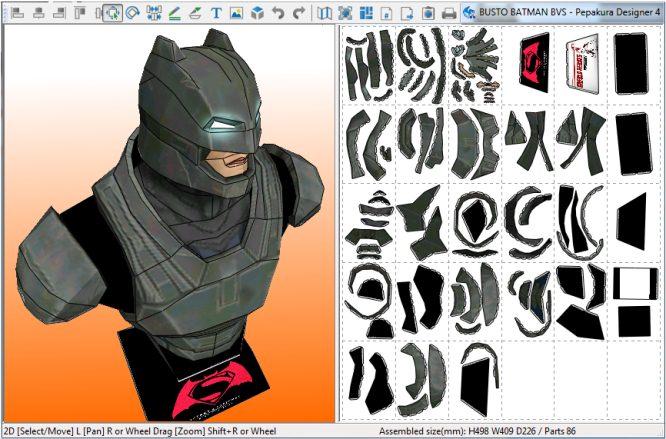Select the Edit Flaps tool
The width and height of the screenshot is (666, 439).
click(195, 13)
